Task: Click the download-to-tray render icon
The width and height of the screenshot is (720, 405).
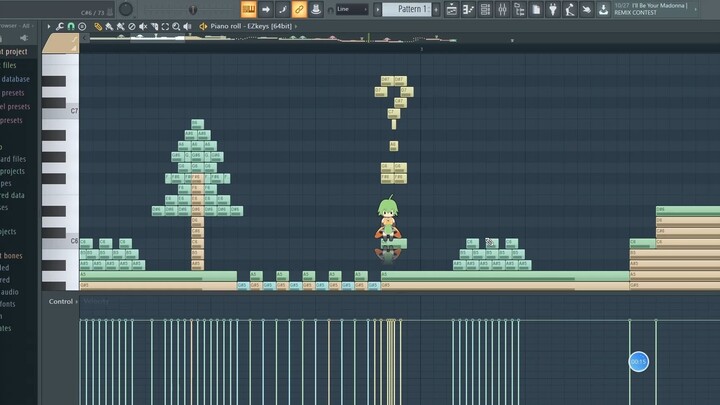Action: (603, 9)
